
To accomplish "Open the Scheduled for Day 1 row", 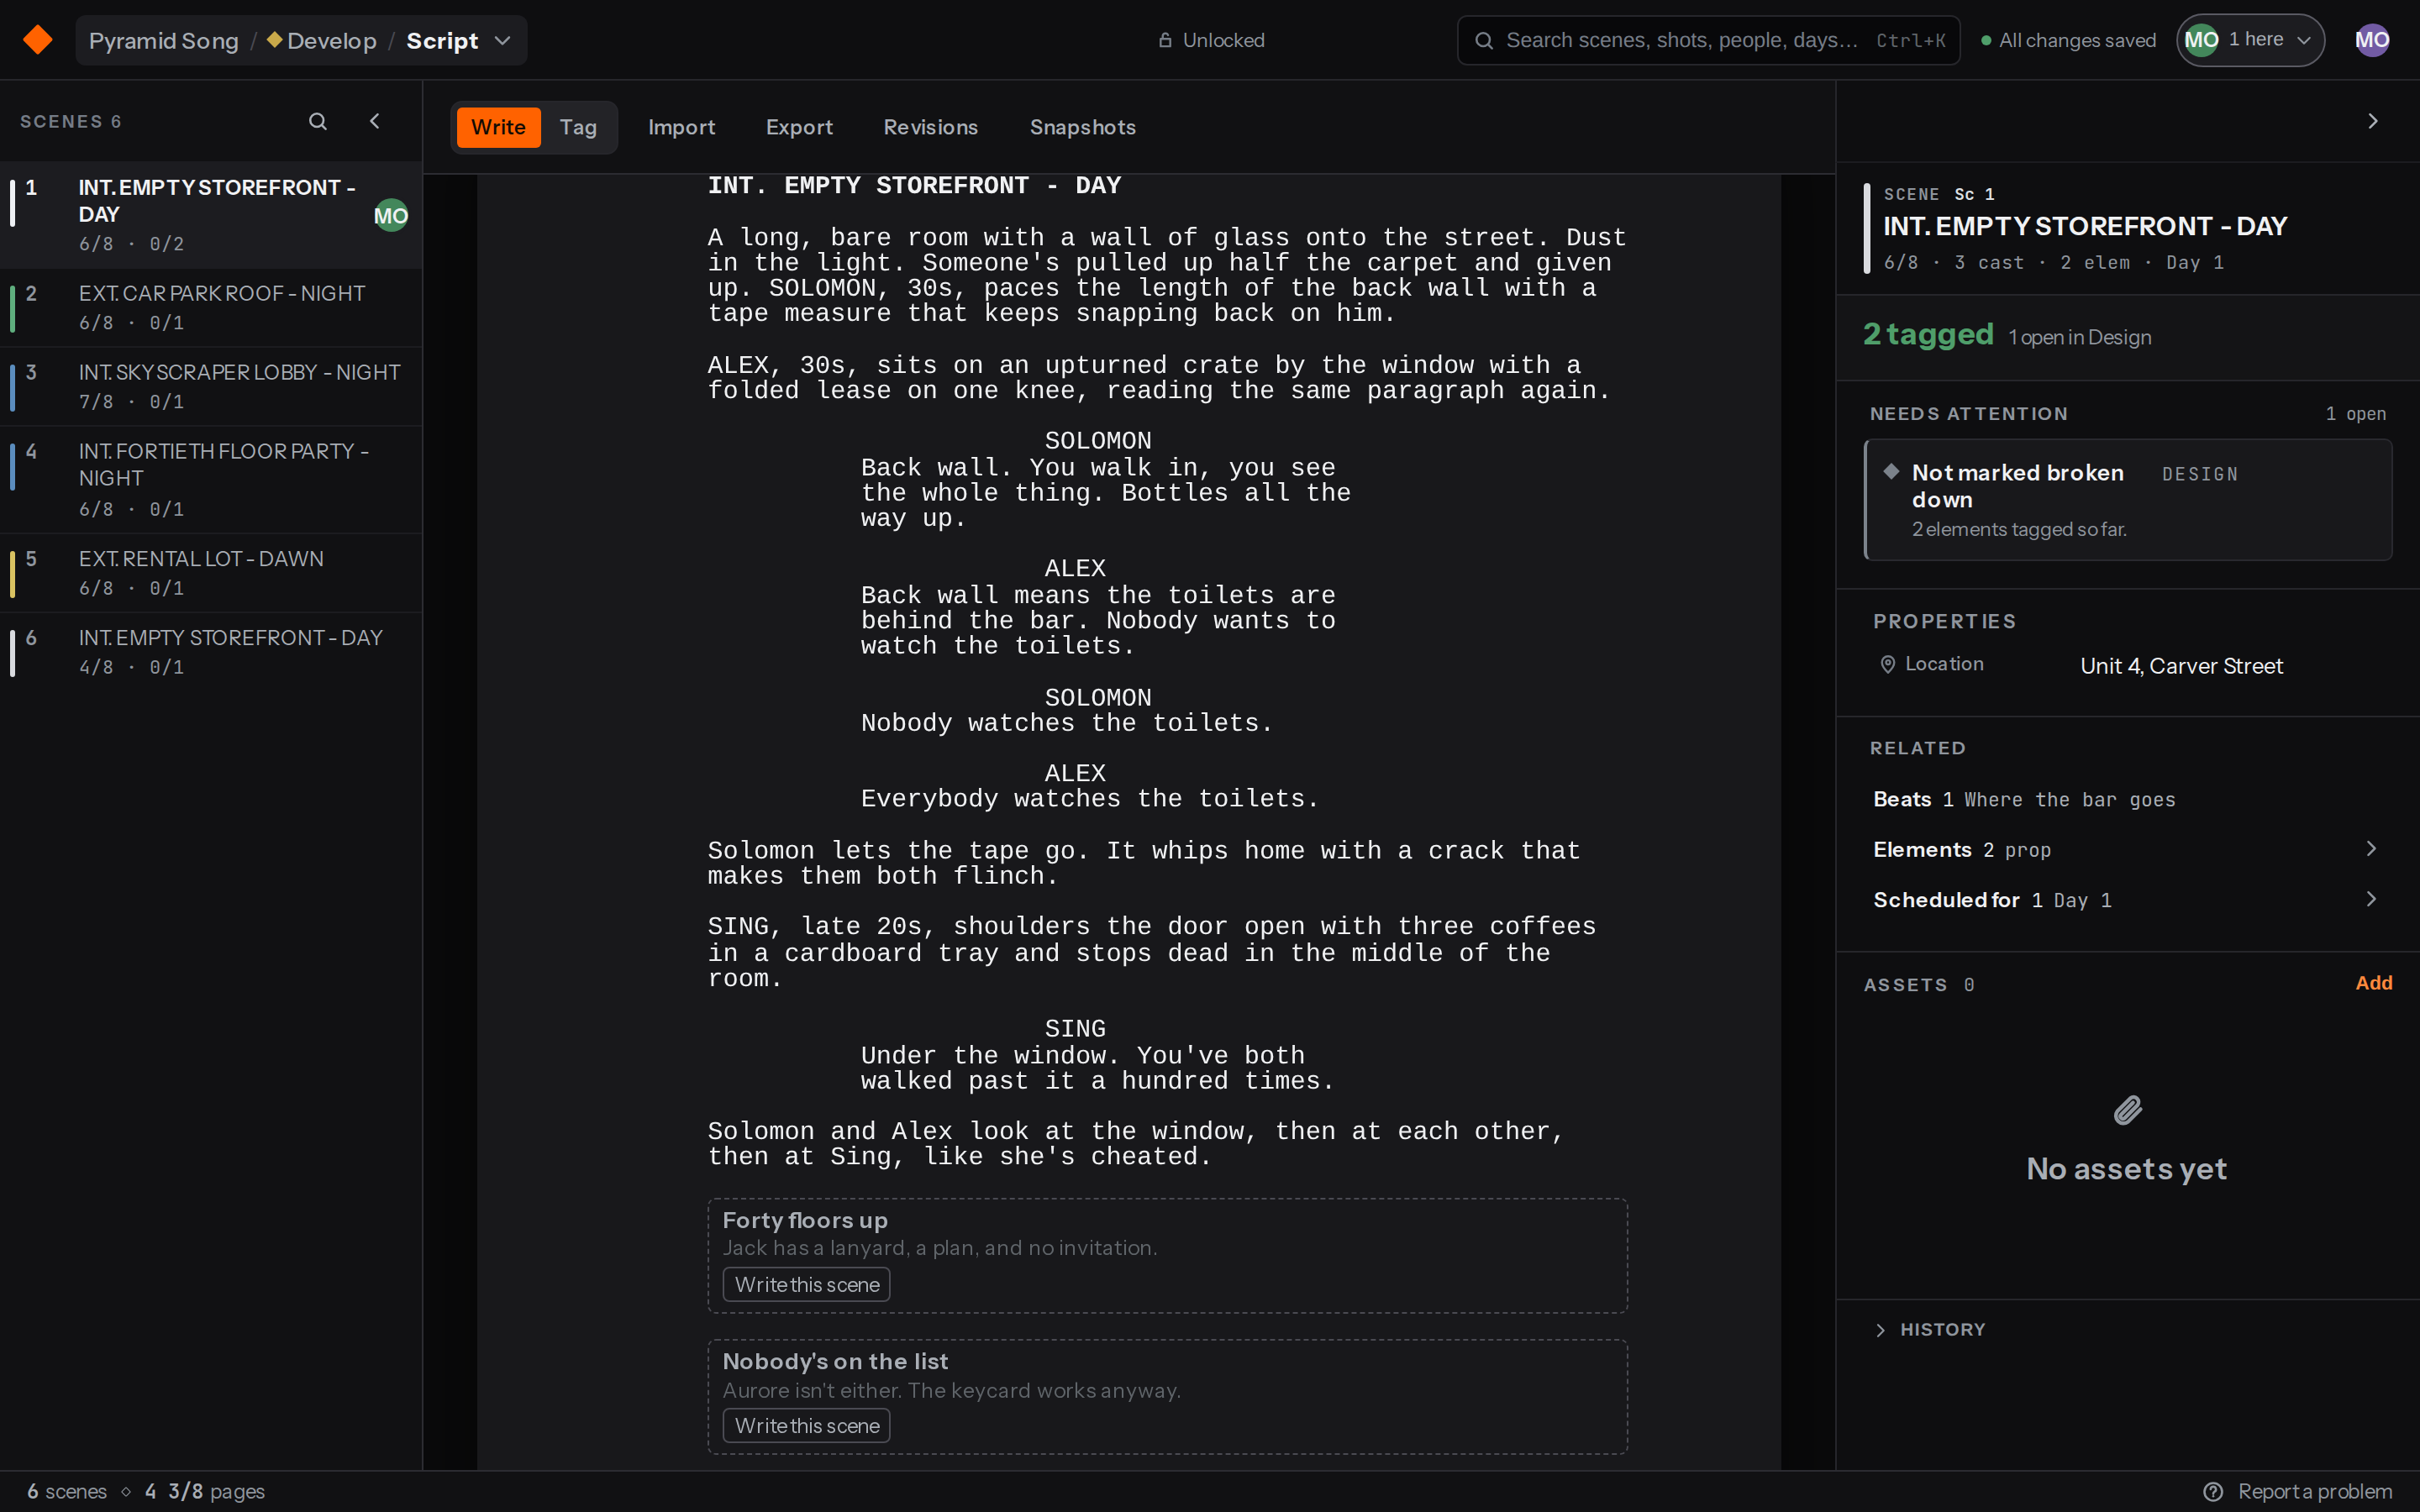I will point(2126,900).
